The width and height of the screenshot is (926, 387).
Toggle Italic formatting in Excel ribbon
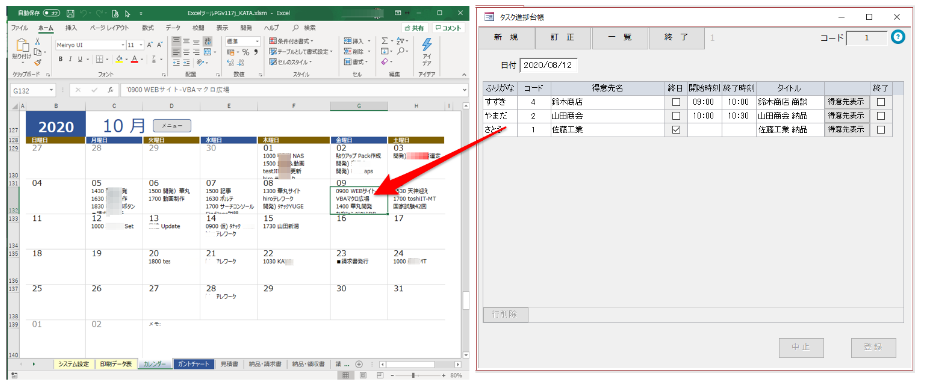coord(70,59)
